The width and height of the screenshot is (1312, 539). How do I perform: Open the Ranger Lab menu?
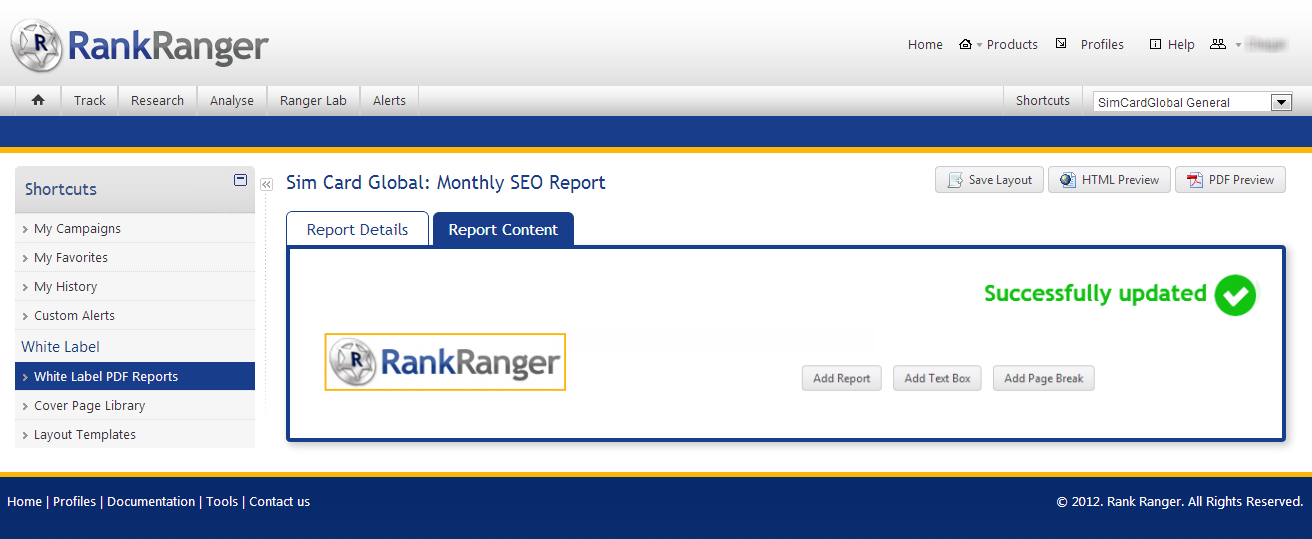(x=313, y=100)
